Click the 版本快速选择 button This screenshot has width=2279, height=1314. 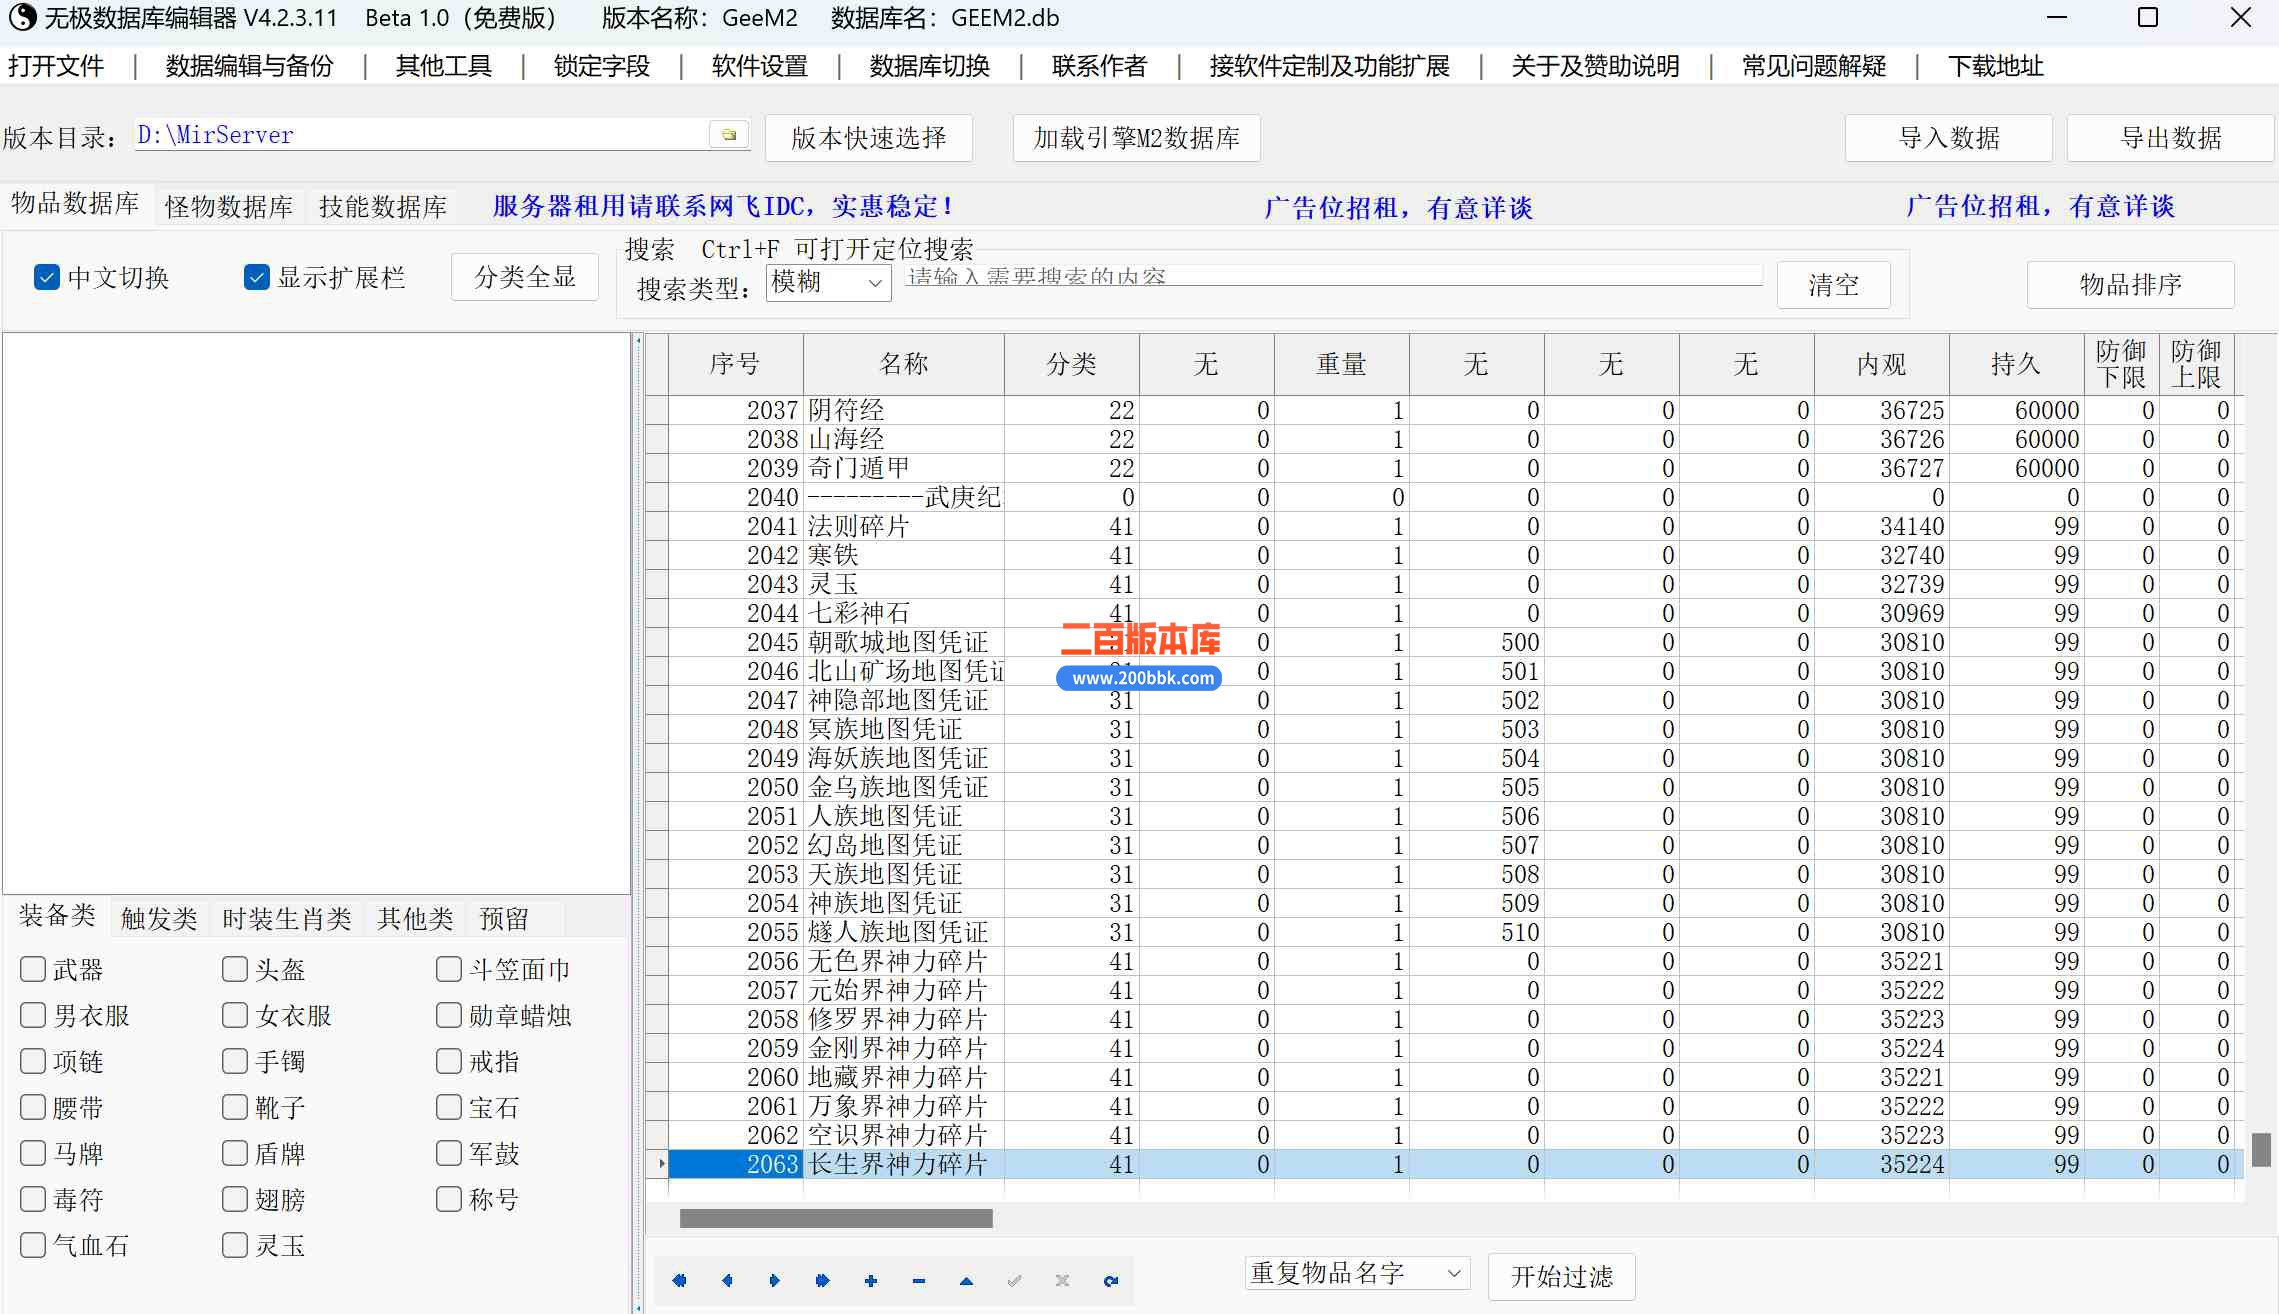[869, 138]
